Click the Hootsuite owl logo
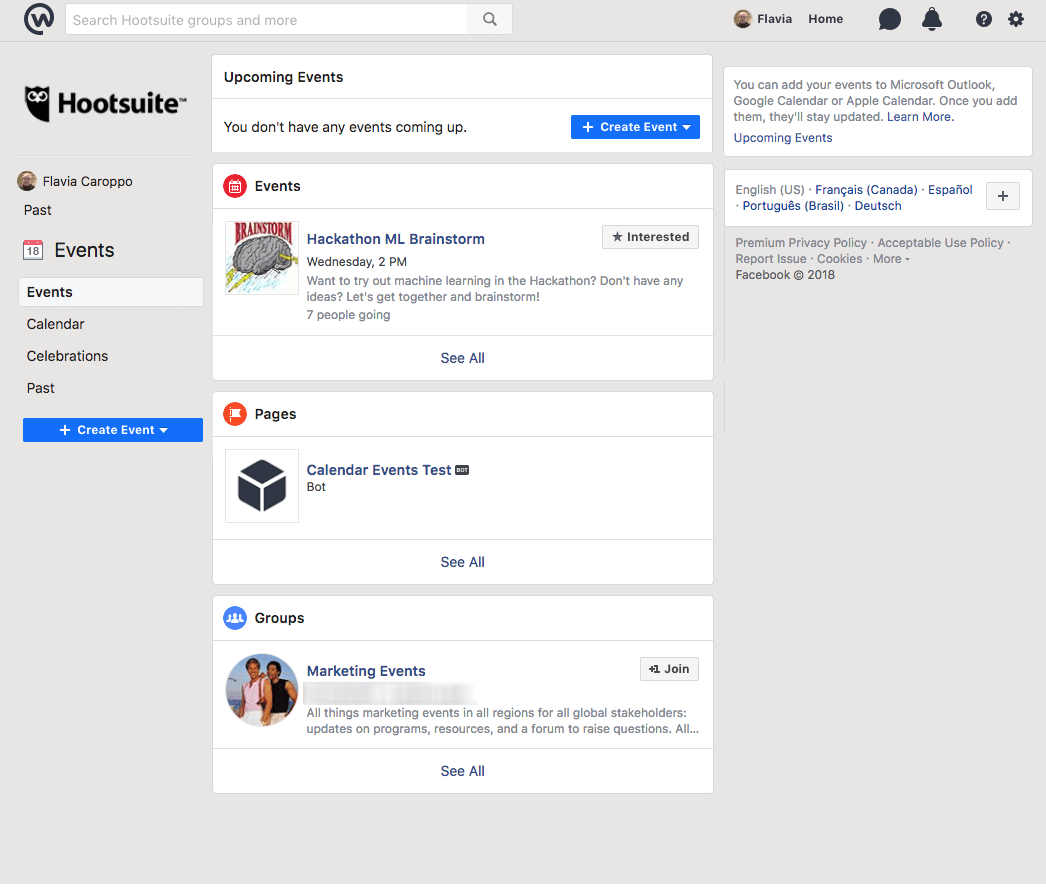The image size is (1046, 888). [105, 103]
